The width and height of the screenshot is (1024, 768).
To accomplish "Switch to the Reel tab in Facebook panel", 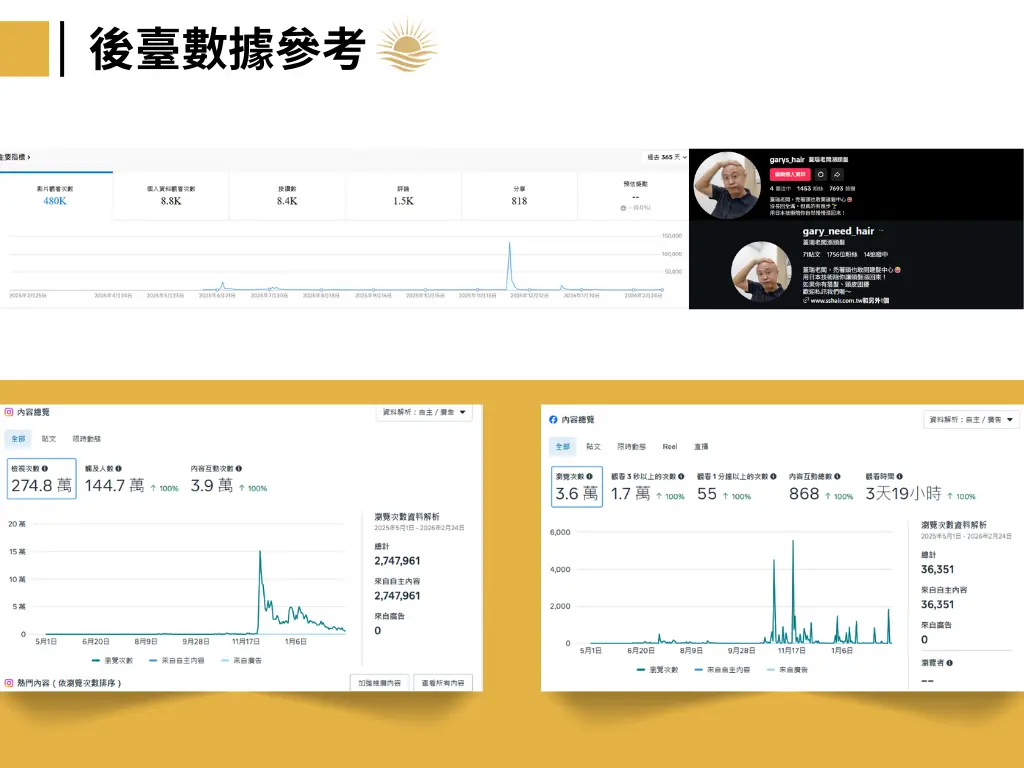I will [x=670, y=447].
